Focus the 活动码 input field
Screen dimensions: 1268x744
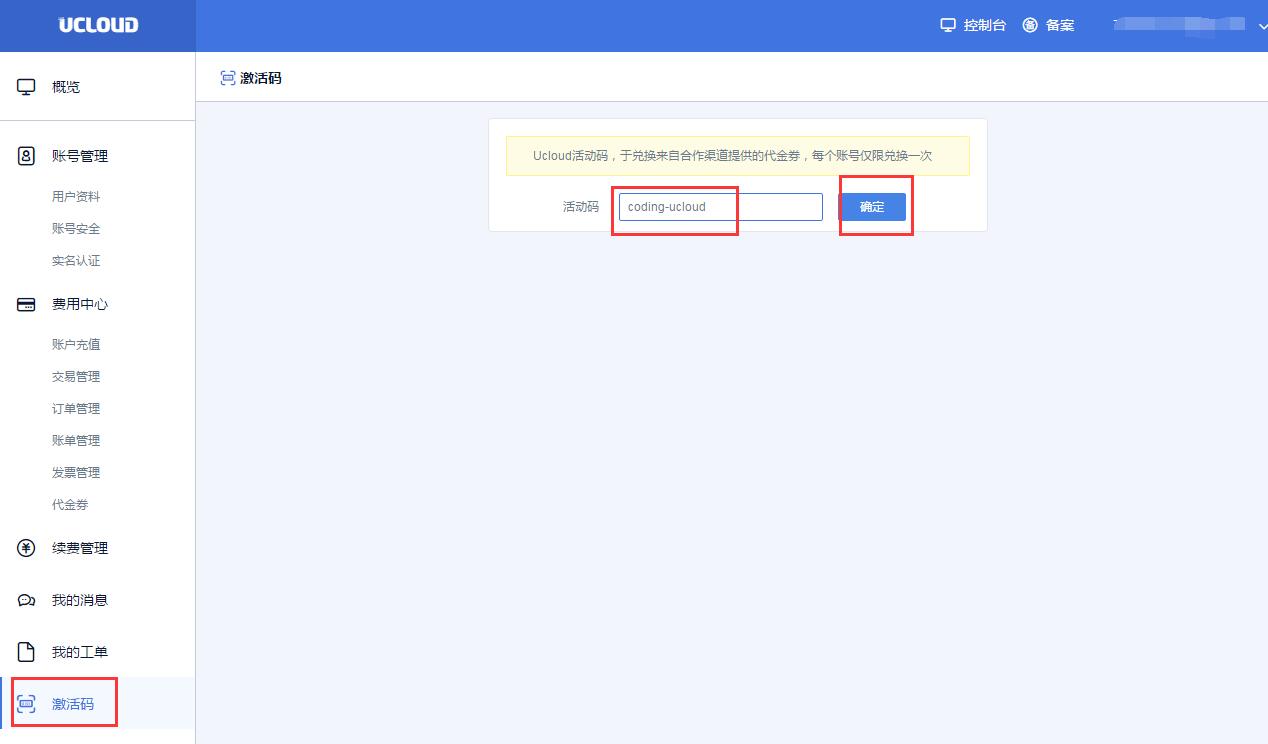(x=720, y=207)
